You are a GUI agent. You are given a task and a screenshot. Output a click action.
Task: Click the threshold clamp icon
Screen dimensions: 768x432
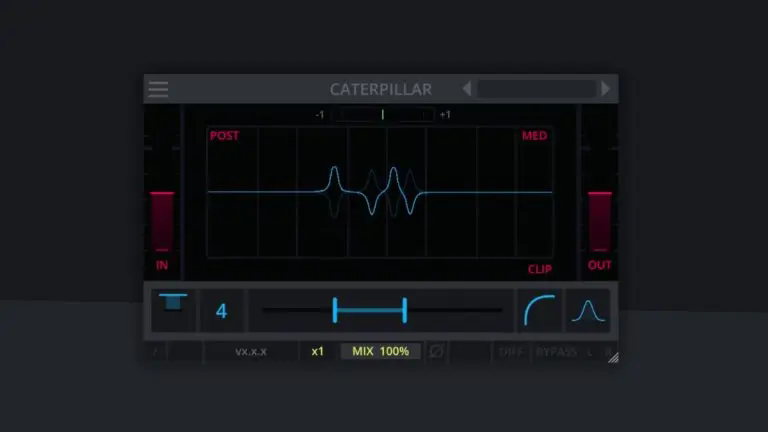point(173,302)
